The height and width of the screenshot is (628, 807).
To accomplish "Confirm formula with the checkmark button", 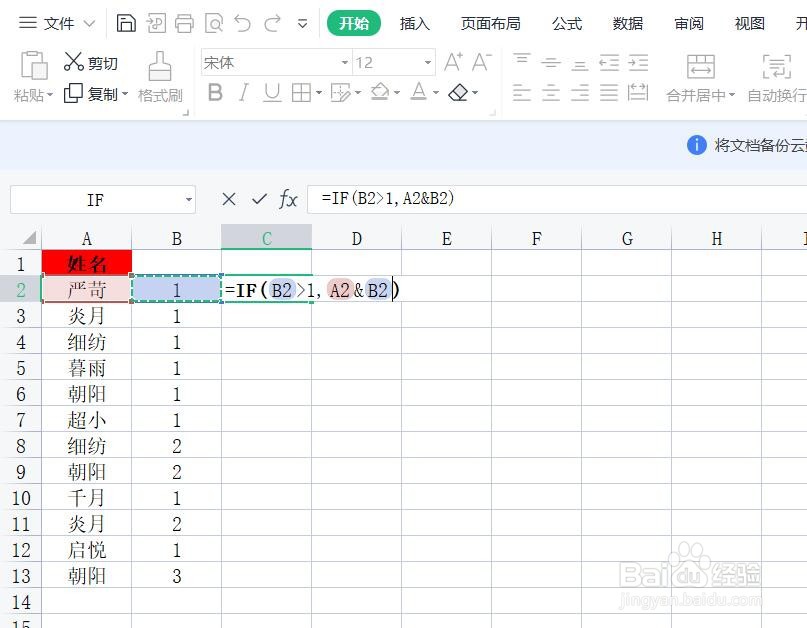I will [259, 199].
